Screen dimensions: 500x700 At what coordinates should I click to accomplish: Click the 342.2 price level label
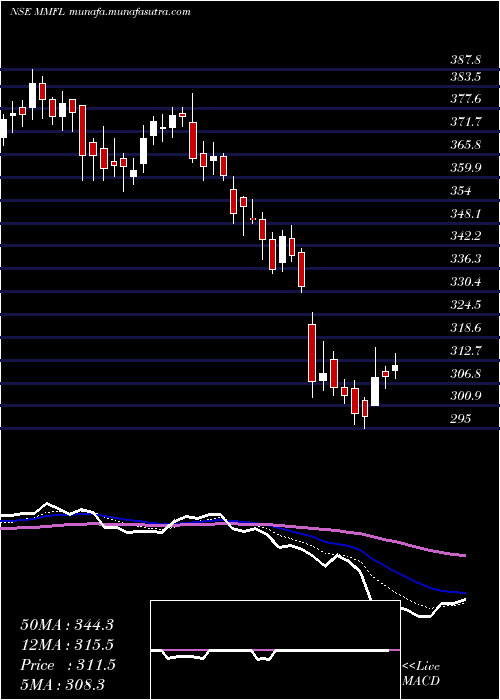tap(464, 236)
